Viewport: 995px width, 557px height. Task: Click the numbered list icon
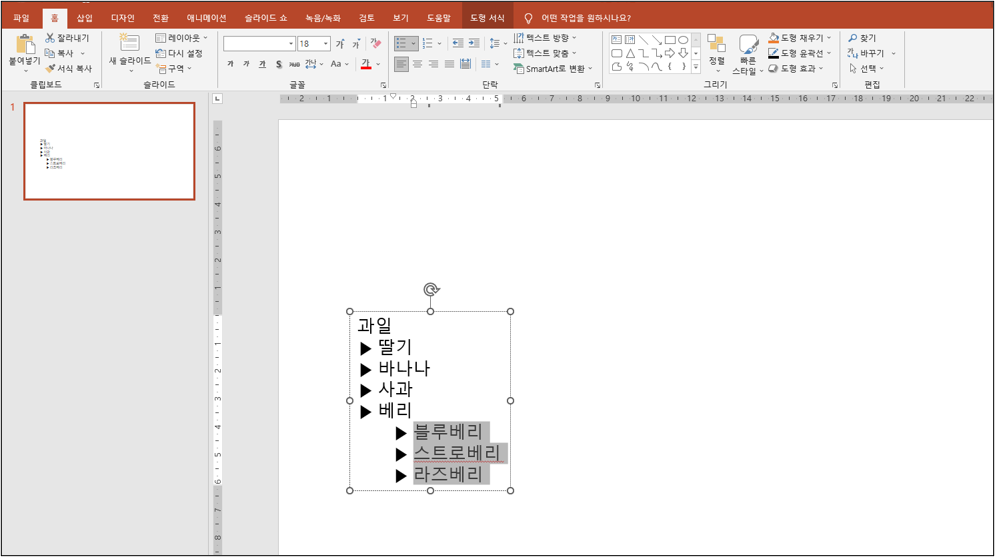pyautogui.click(x=428, y=44)
